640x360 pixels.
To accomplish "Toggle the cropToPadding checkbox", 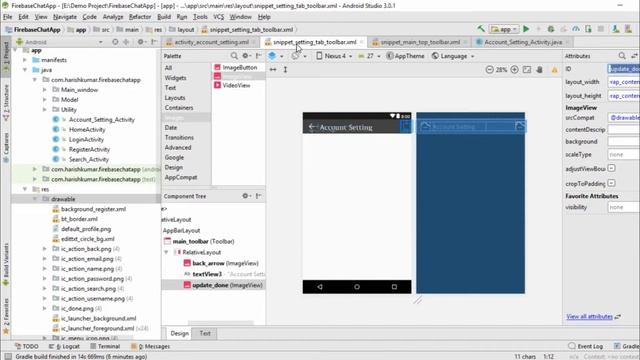I will pos(611,183).
